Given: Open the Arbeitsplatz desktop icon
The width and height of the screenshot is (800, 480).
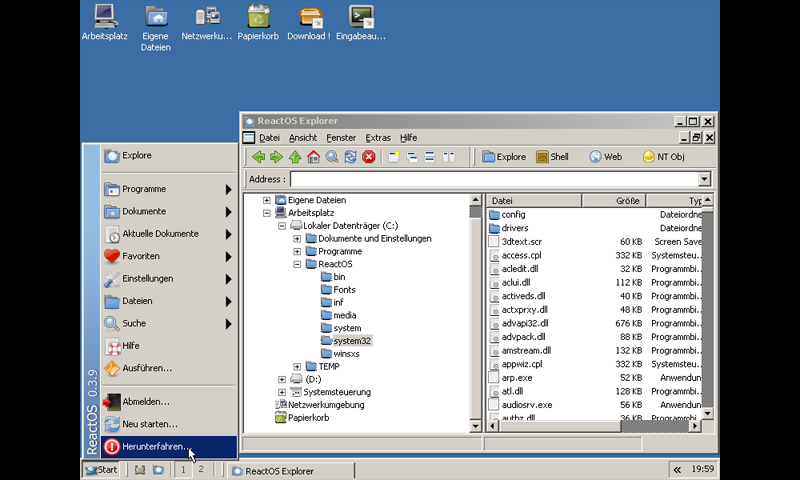Looking at the screenshot, I should (x=105, y=22).
